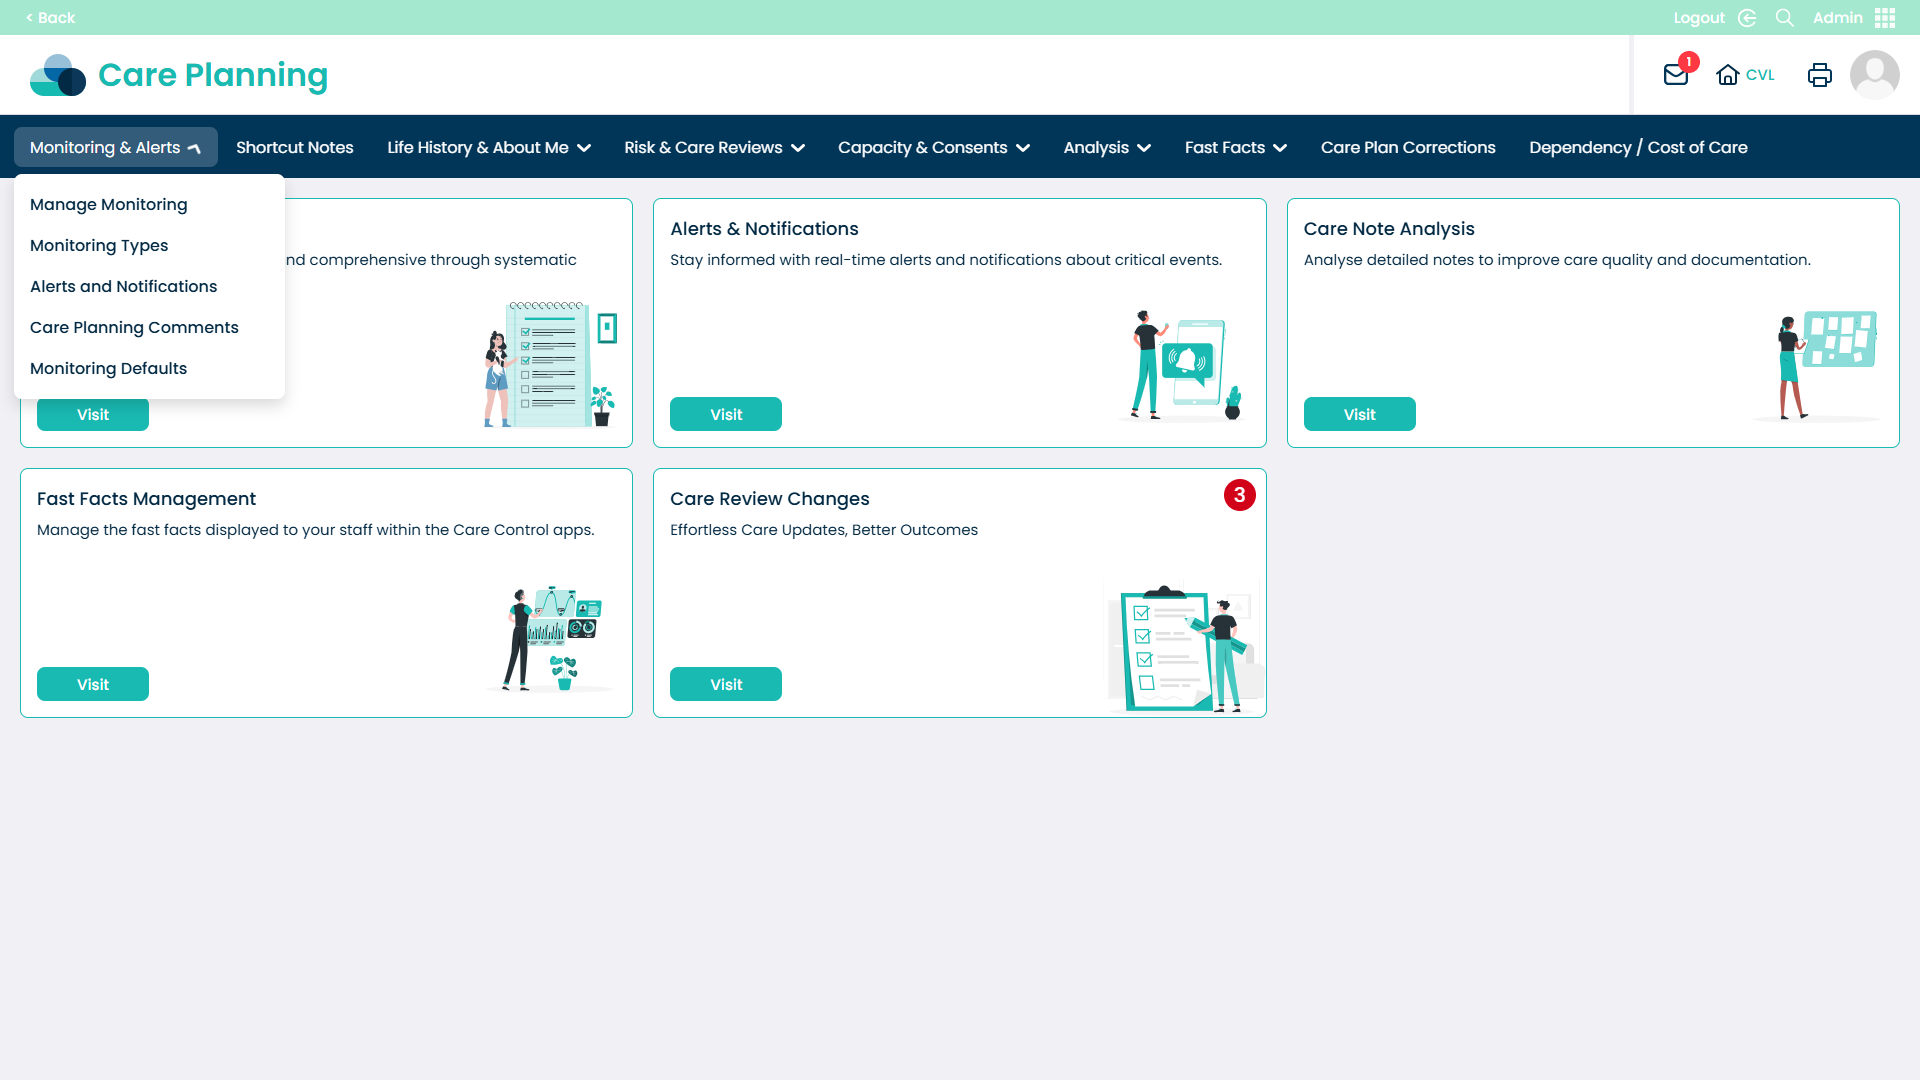
Task: Select Monitoring Types from the dropdown list
Action: click(99, 245)
